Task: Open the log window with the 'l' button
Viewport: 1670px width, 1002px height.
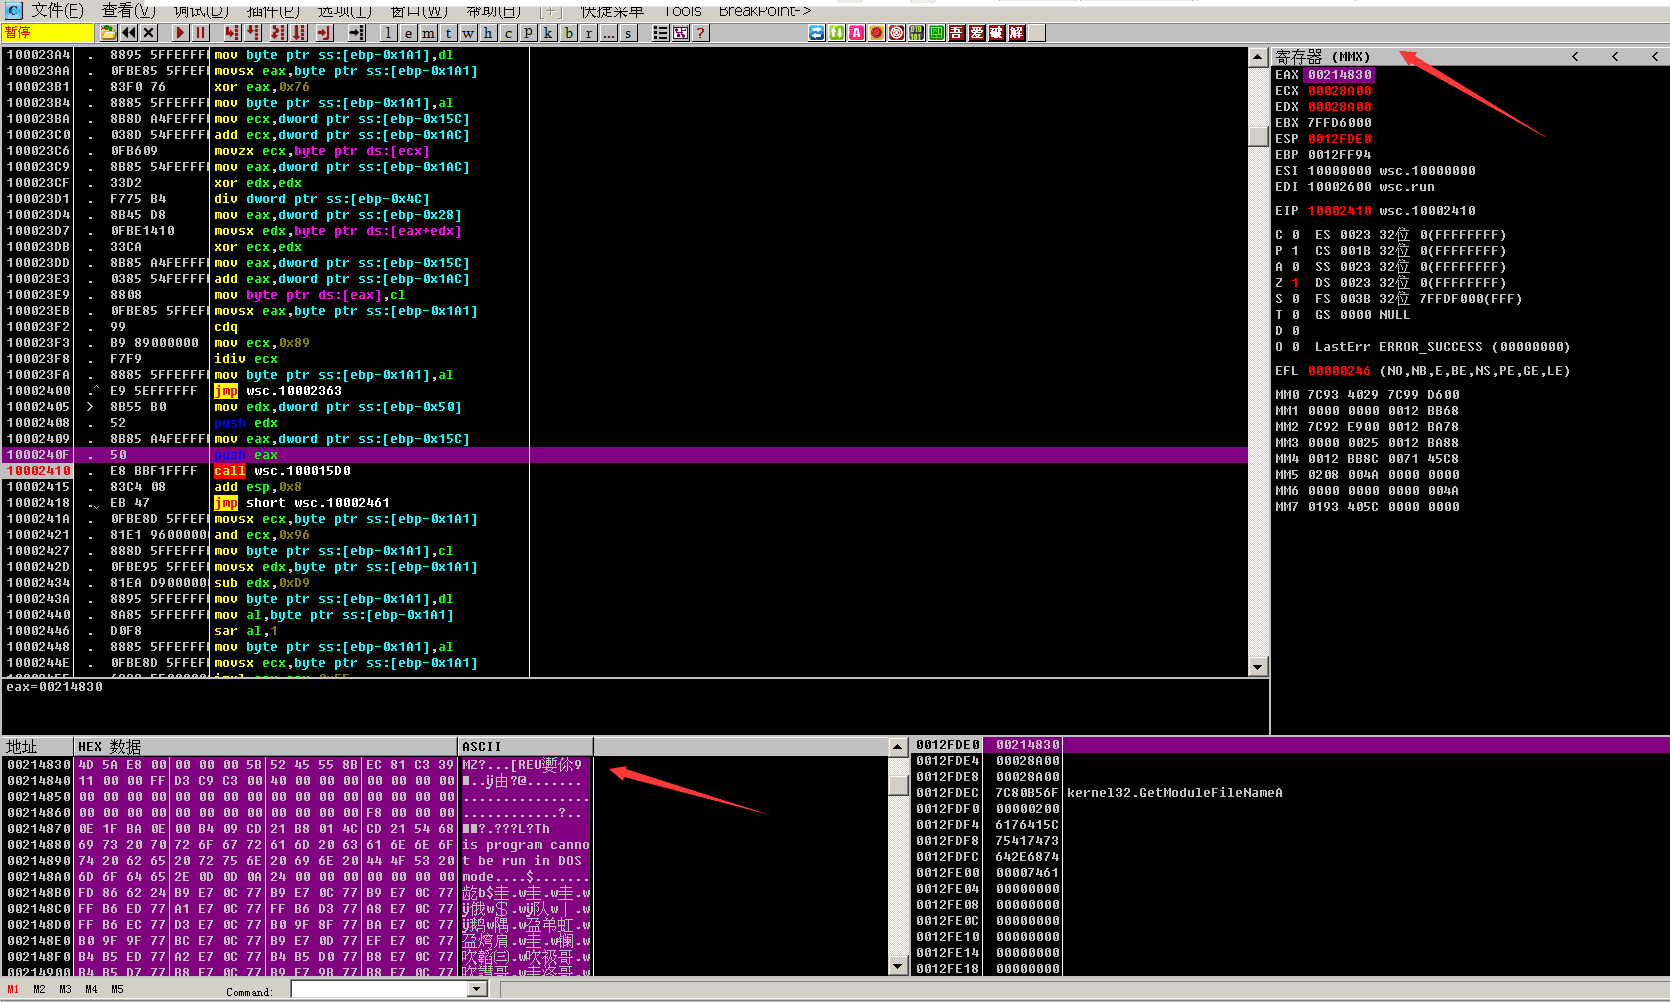Action: (388, 33)
